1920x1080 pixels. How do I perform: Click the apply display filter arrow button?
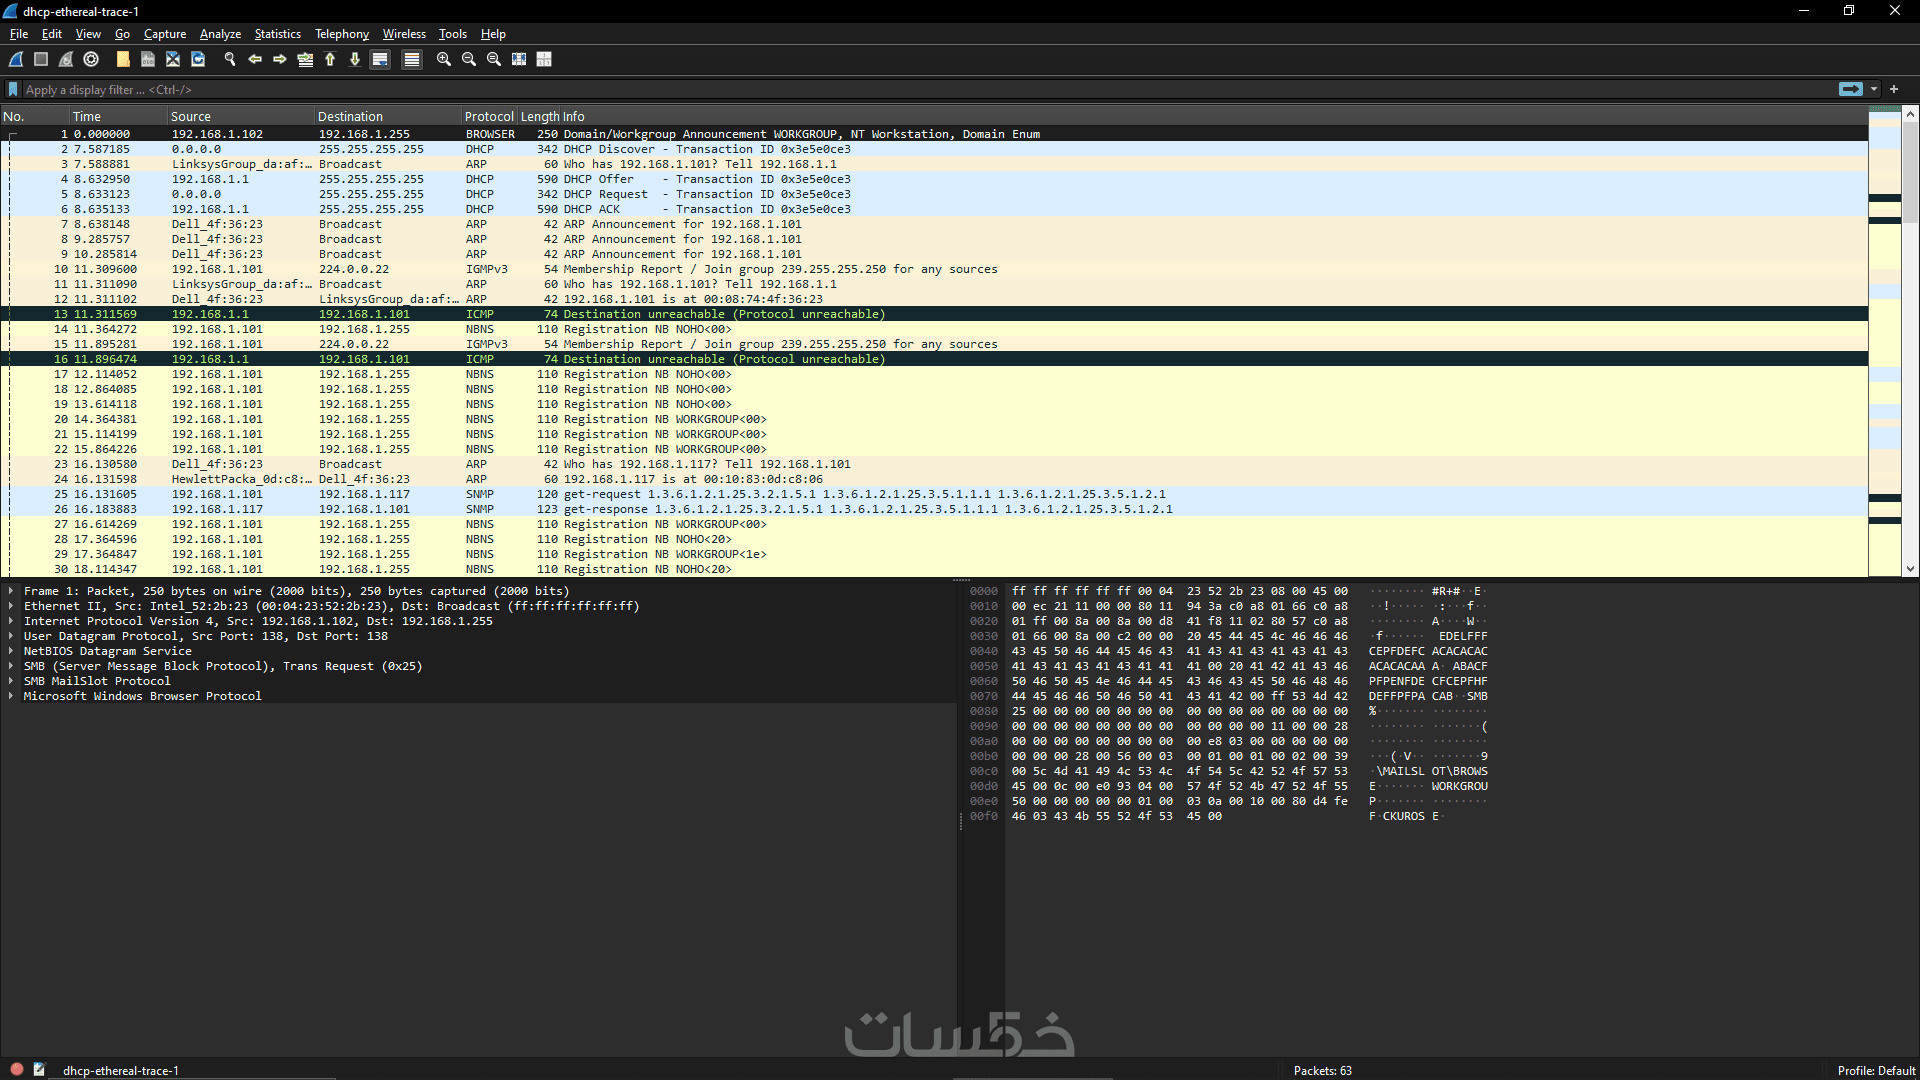(x=1850, y=89)
